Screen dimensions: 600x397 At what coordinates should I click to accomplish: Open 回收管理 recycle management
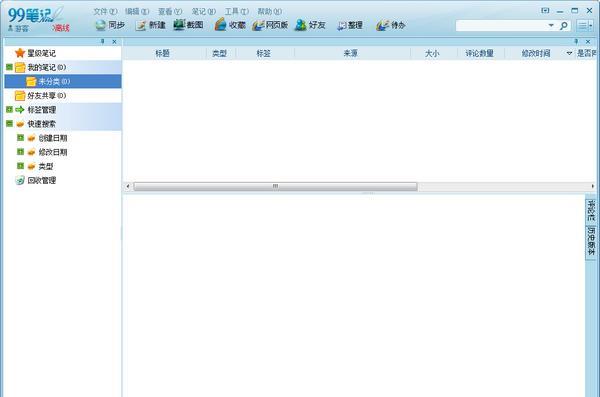pyautogui.click(x=41, y=180)
